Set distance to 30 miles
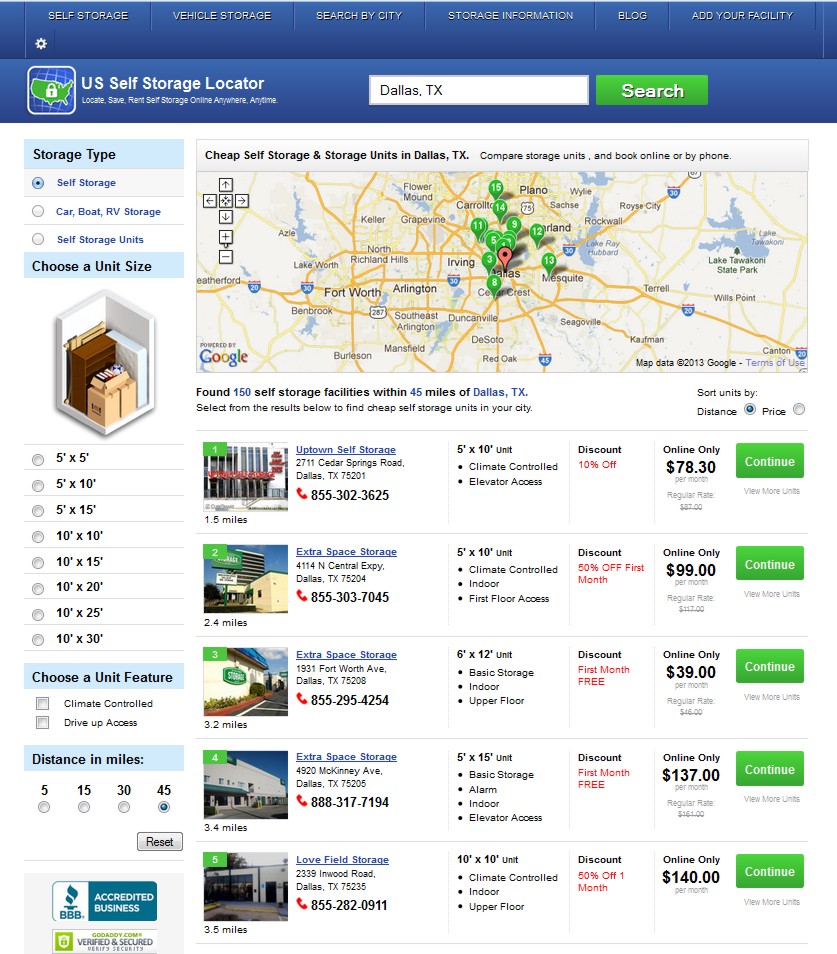Viewport: 837px width, 954px height. (x=124, y=807)
